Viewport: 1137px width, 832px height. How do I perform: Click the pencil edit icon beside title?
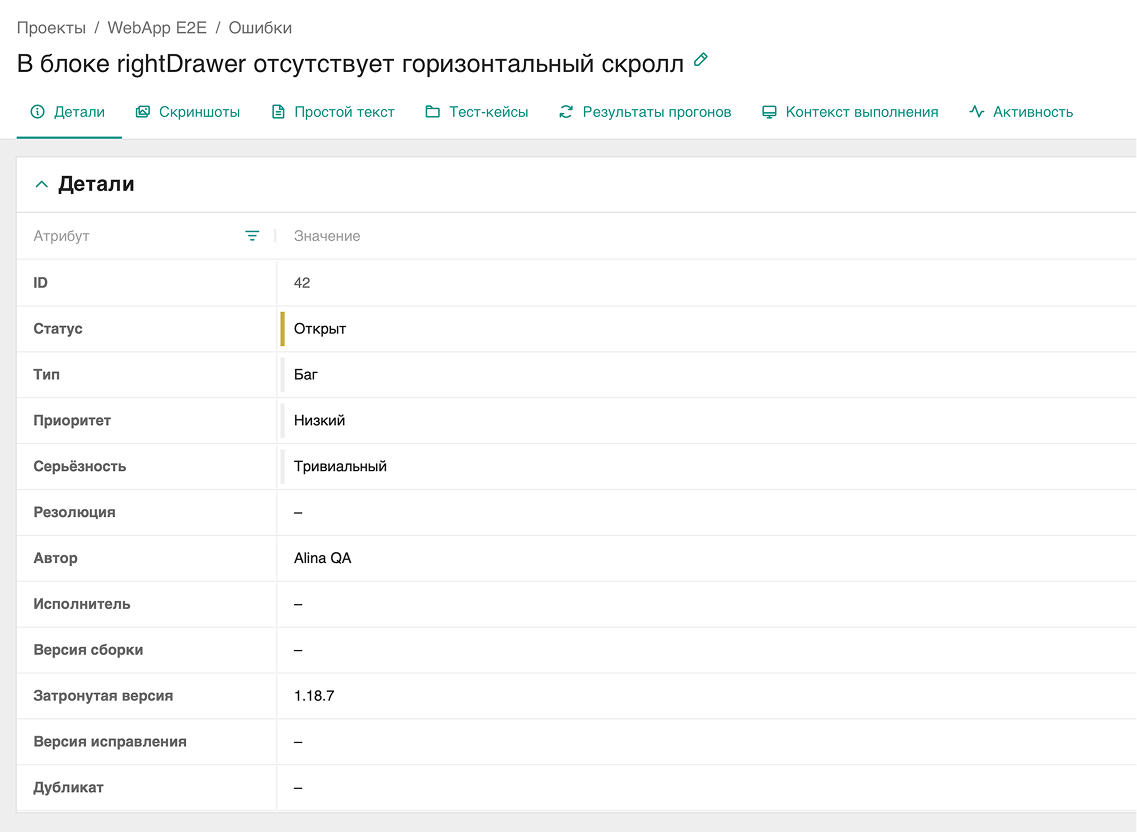(700, 60)
